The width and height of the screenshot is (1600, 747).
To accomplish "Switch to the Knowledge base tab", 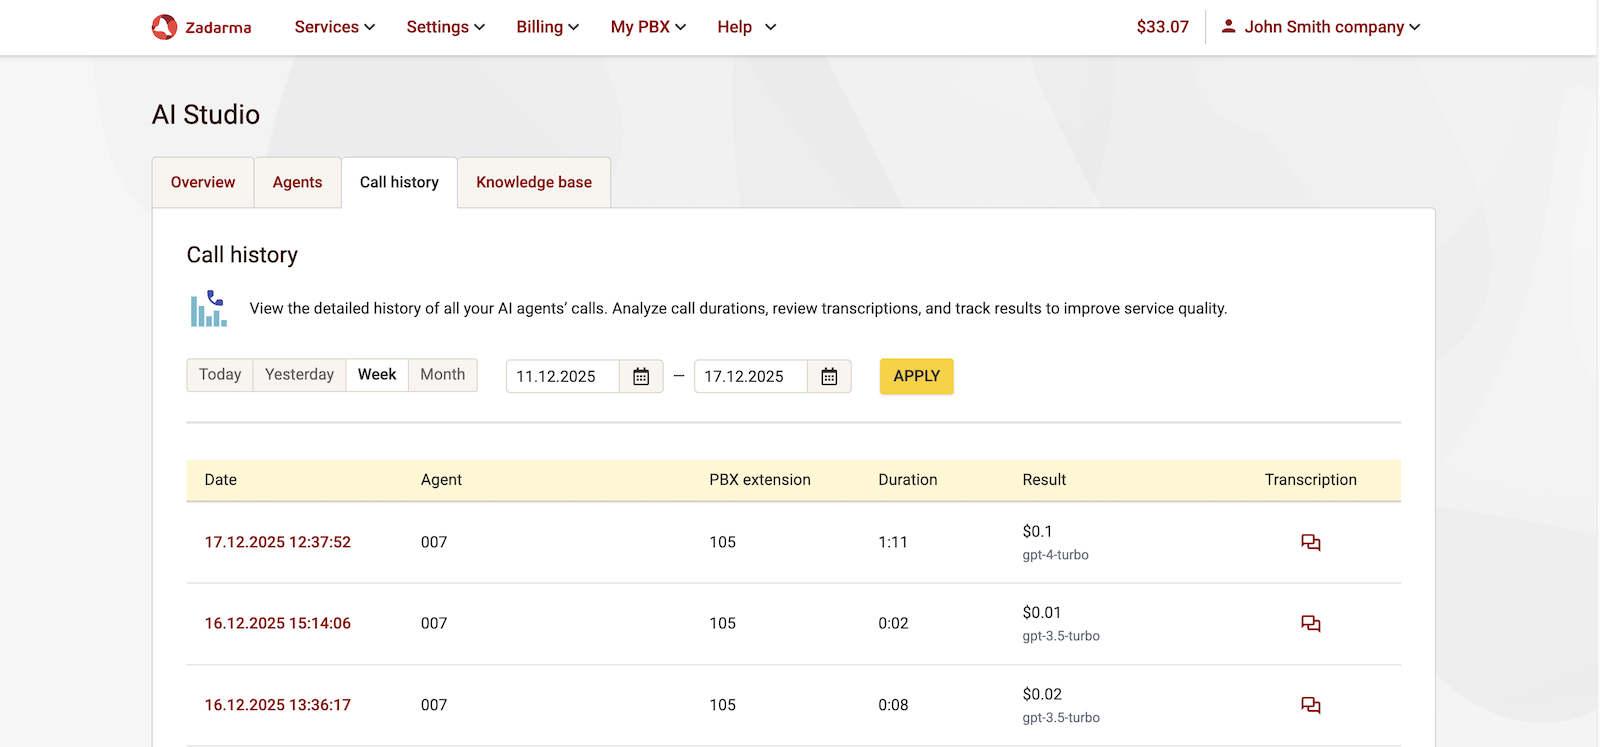I will [x=533, y=182].
